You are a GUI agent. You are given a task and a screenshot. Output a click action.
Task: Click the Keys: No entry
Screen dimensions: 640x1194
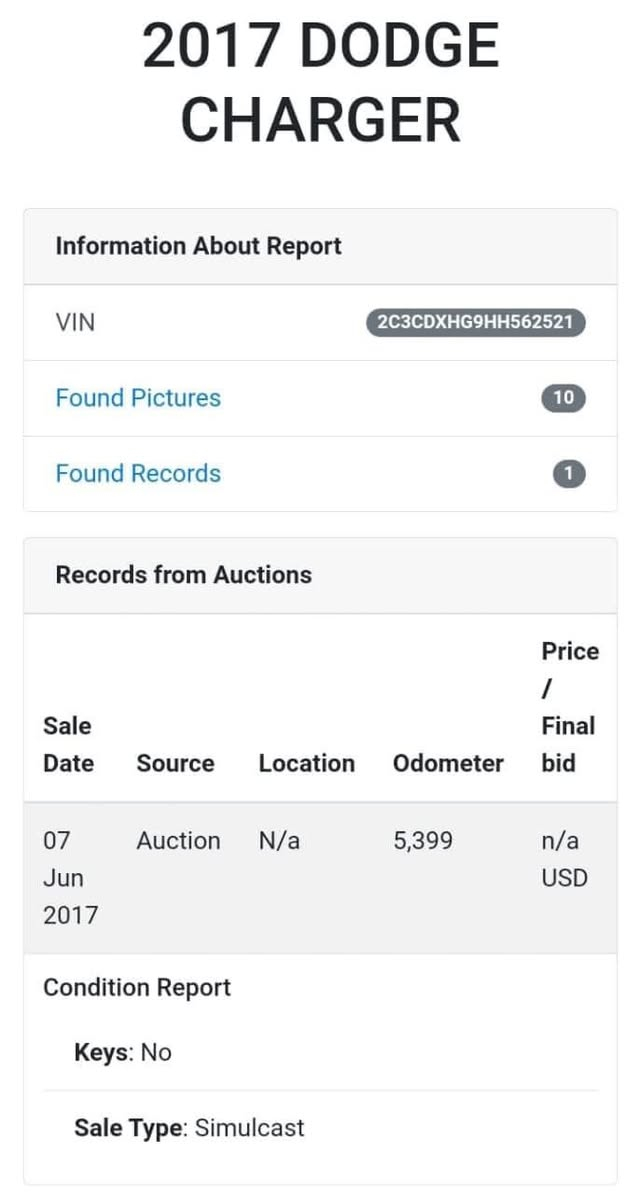tap(123, 1052)
